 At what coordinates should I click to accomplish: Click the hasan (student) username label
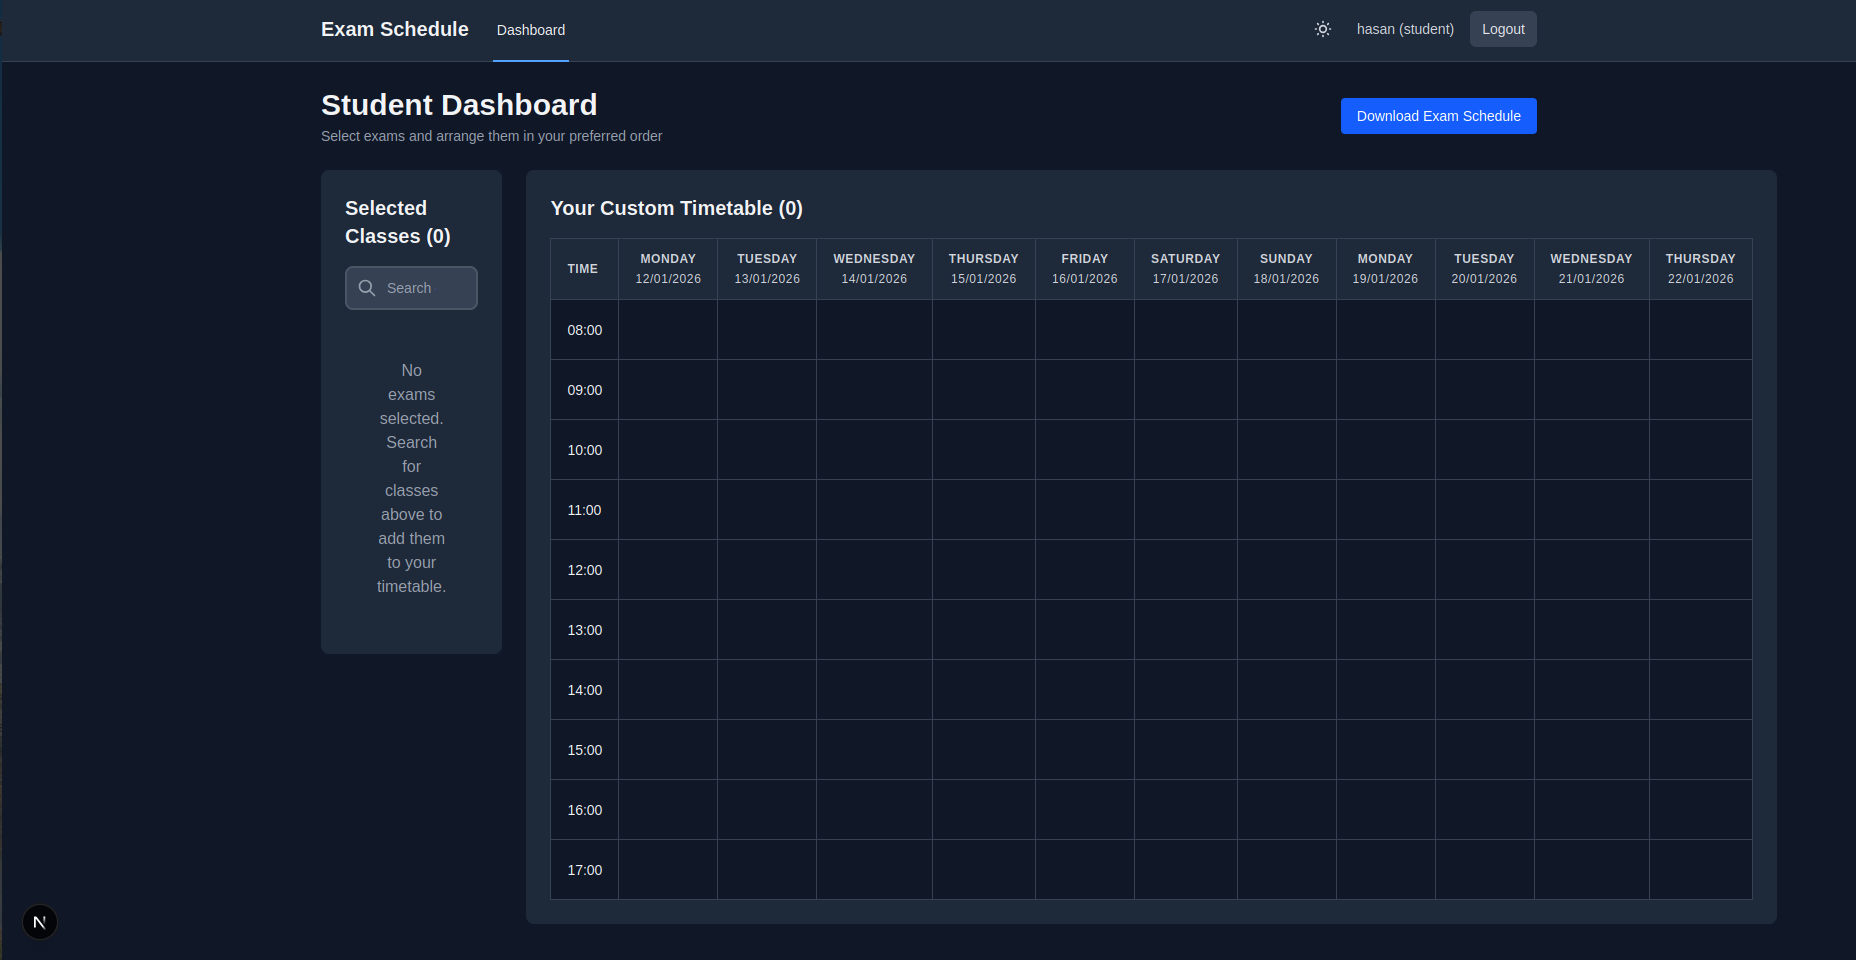[1404, 29]
